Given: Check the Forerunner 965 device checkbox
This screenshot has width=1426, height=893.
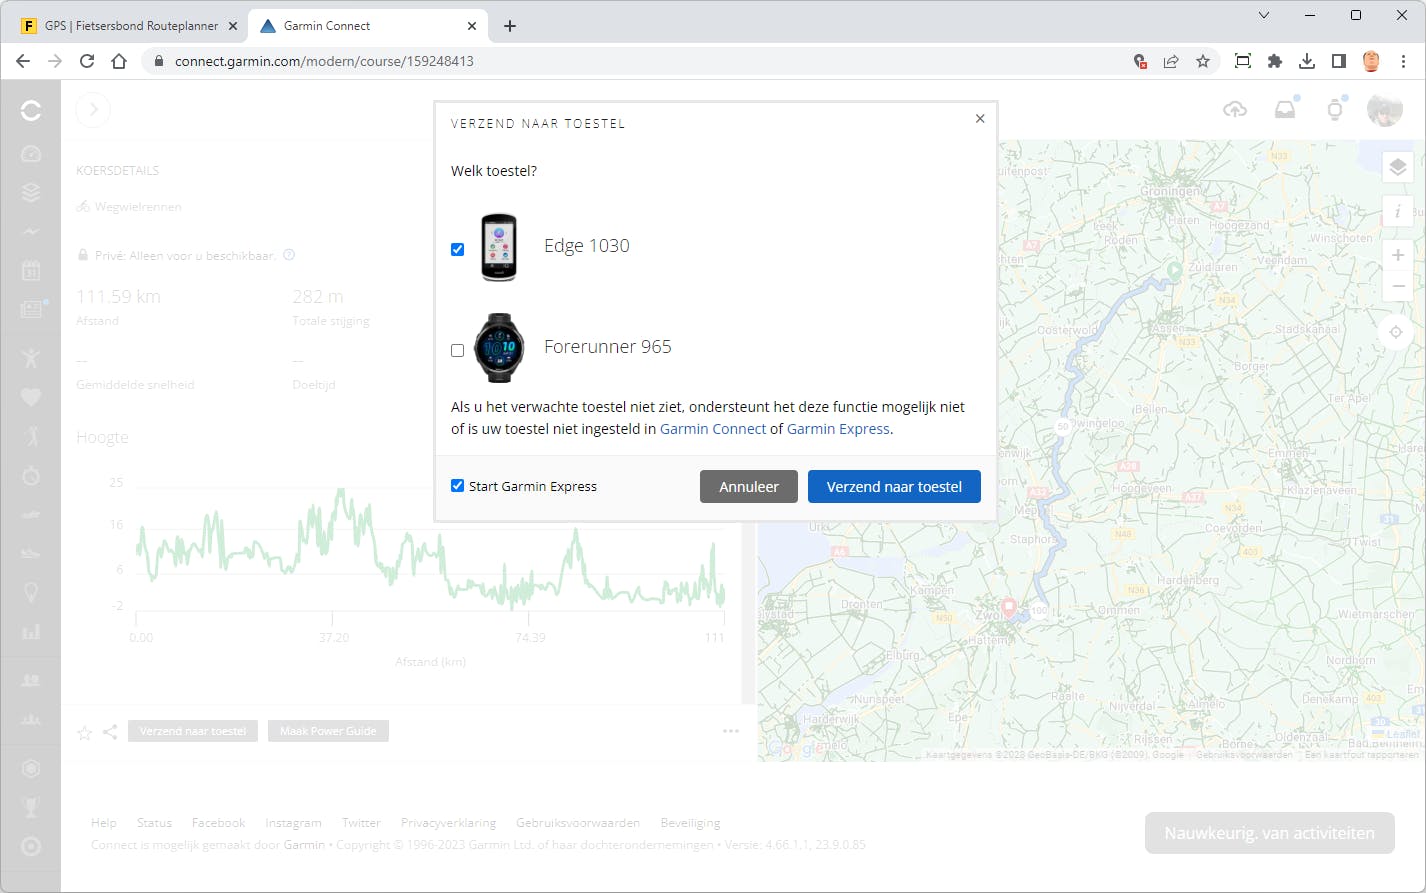Looking at the screenshot, I should pyautogui.click(x=457, y=350).
